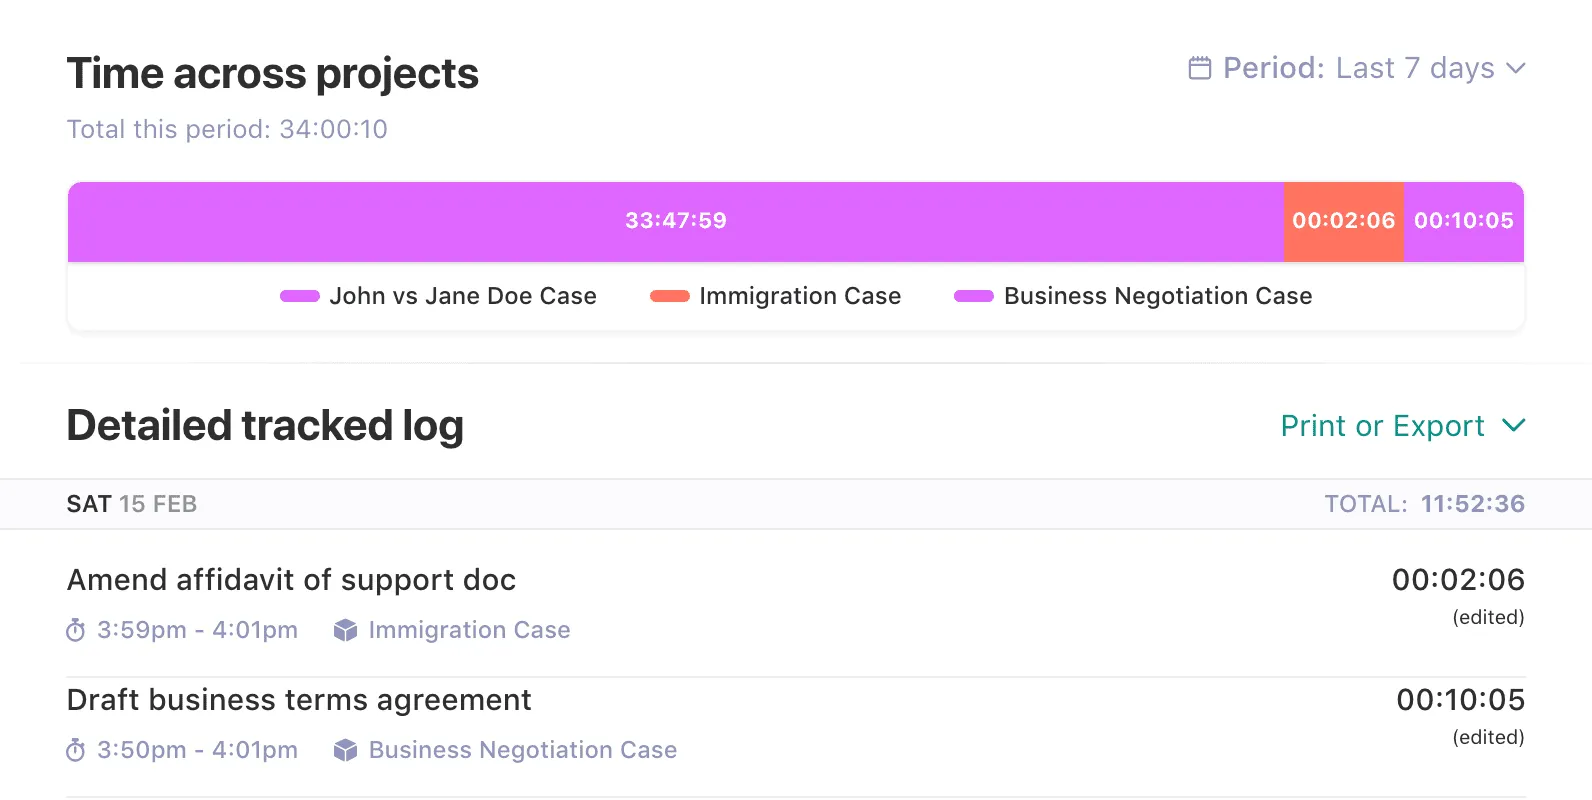The height and width of the screenshot is (800, 1592).
Task: Click the Business Negotiation Case legend marker
Action: click(973, 296)
